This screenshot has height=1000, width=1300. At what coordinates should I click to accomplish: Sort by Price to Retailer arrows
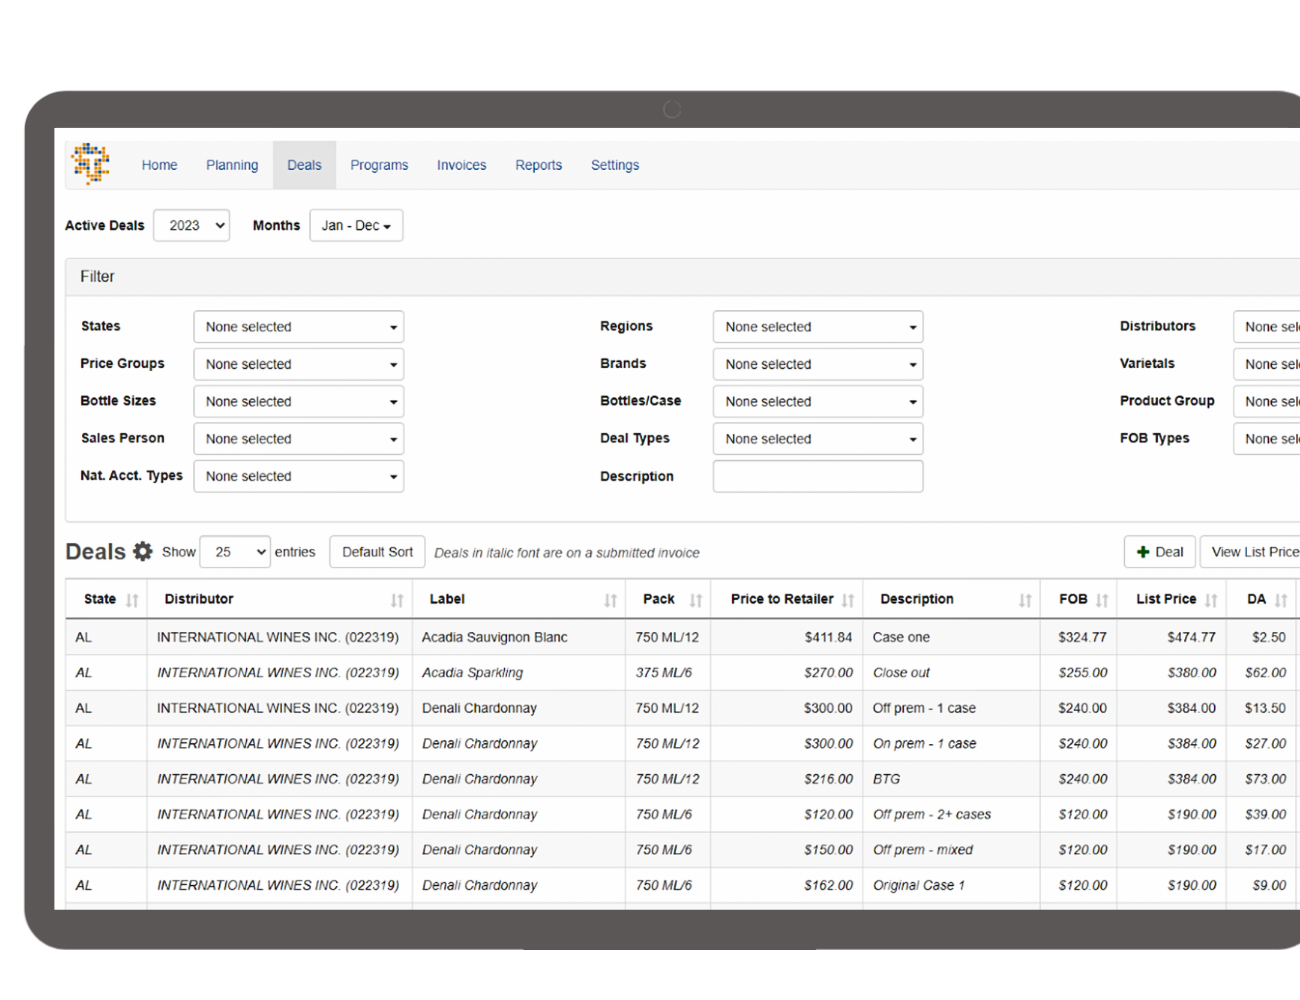coord(848,600)
